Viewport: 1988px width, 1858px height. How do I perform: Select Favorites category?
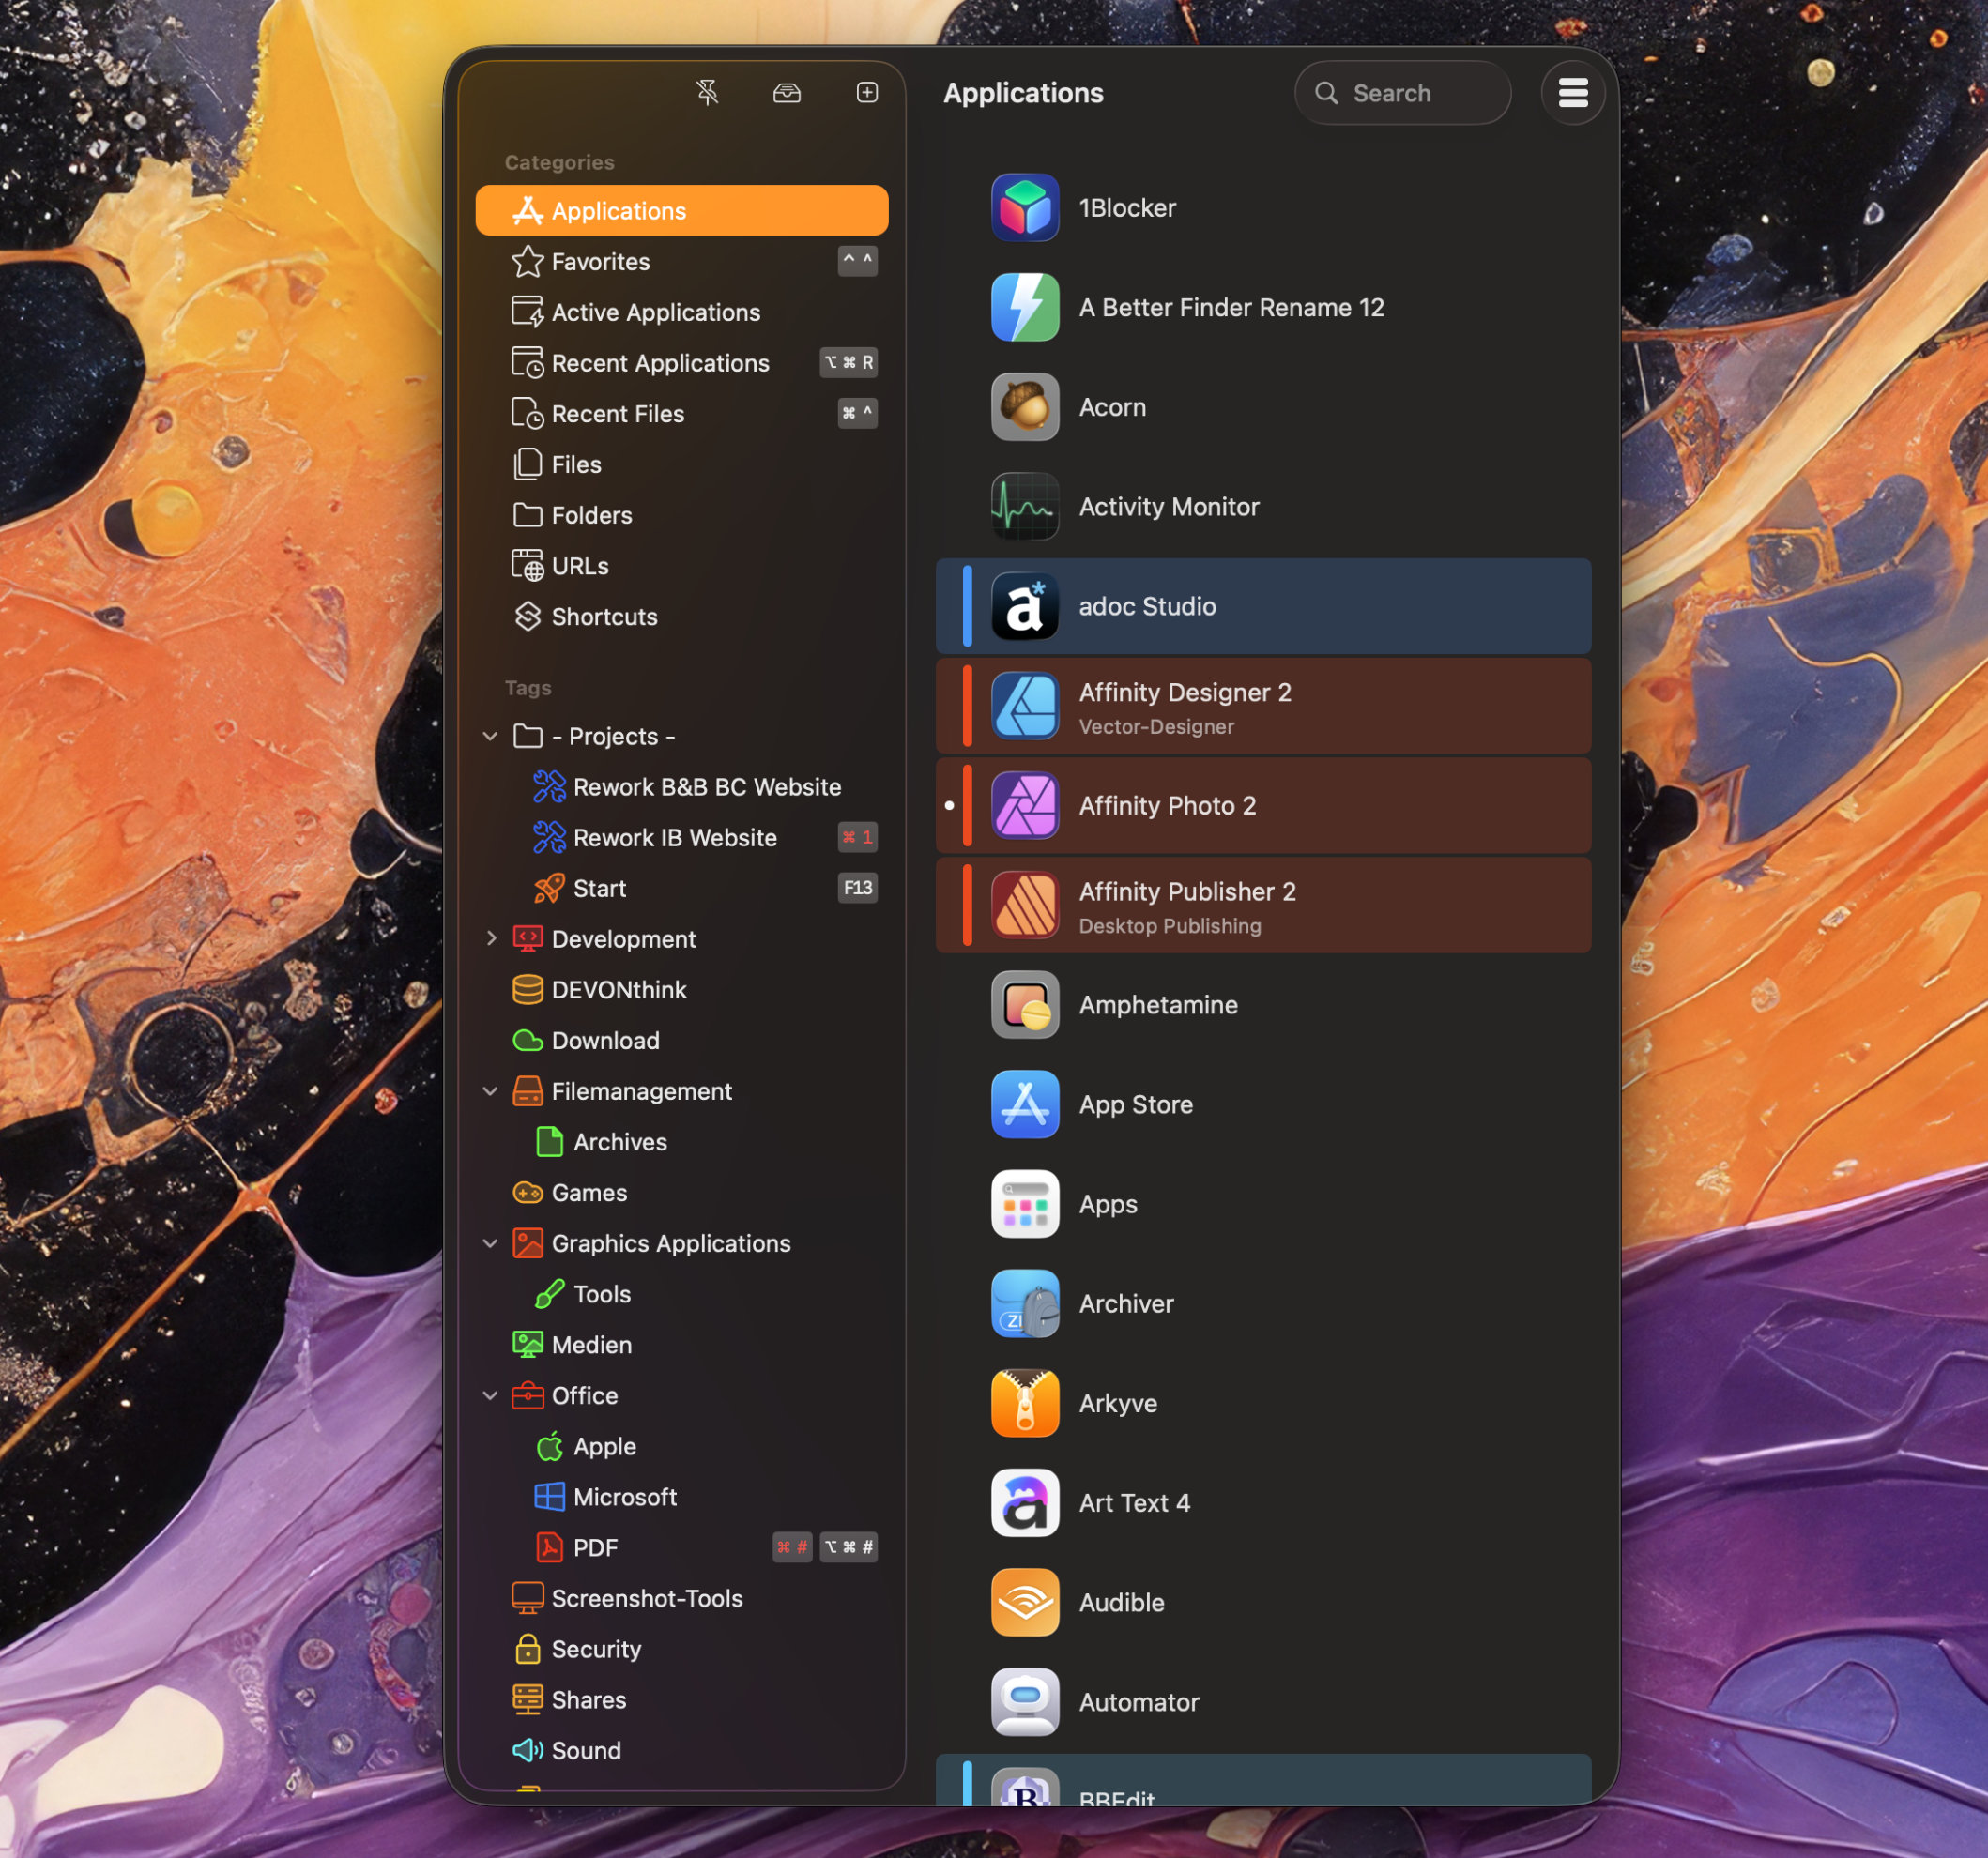click(600, 262)
